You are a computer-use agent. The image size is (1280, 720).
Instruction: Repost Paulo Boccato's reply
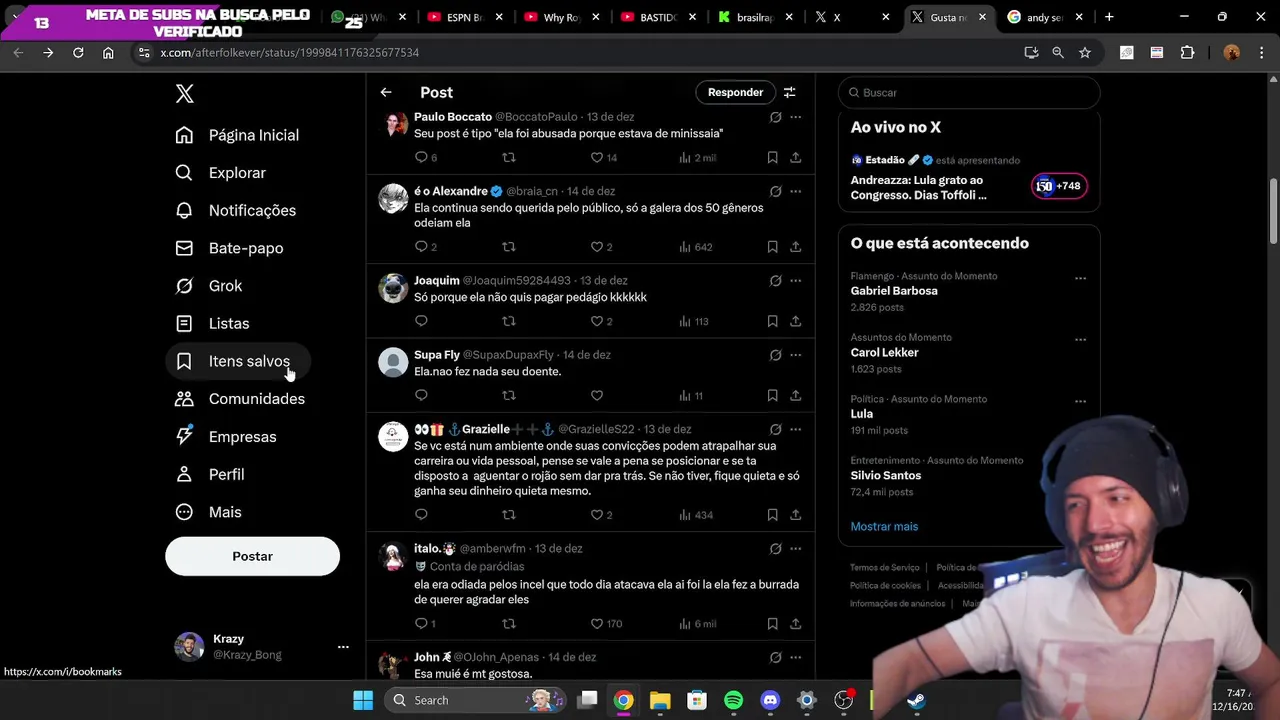[x=509, y=157]
